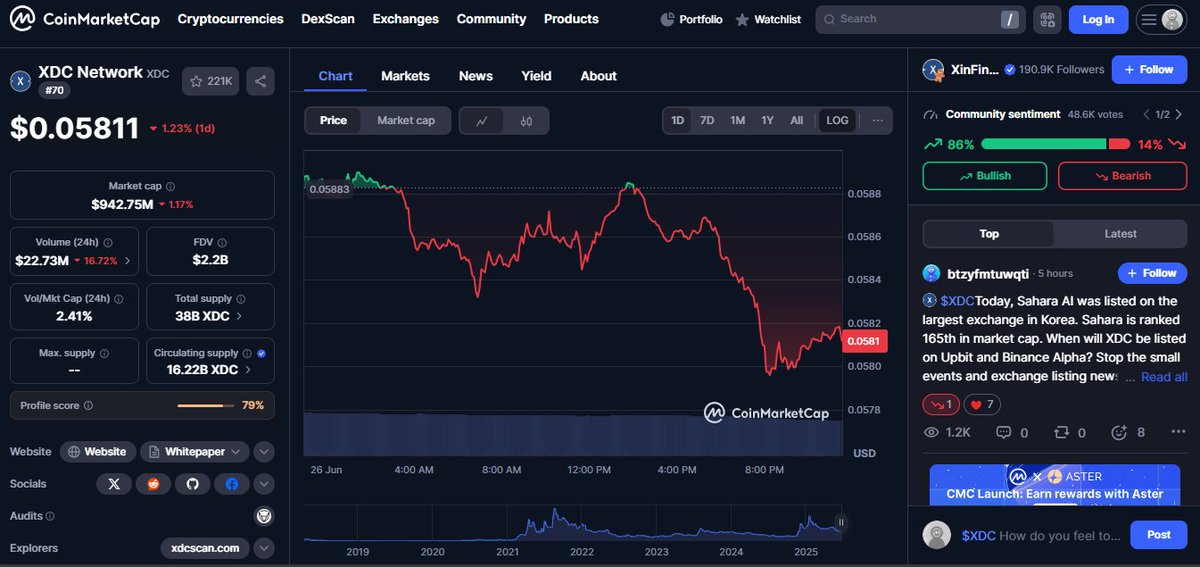Open the Yield tab

(x=536, y=76)
